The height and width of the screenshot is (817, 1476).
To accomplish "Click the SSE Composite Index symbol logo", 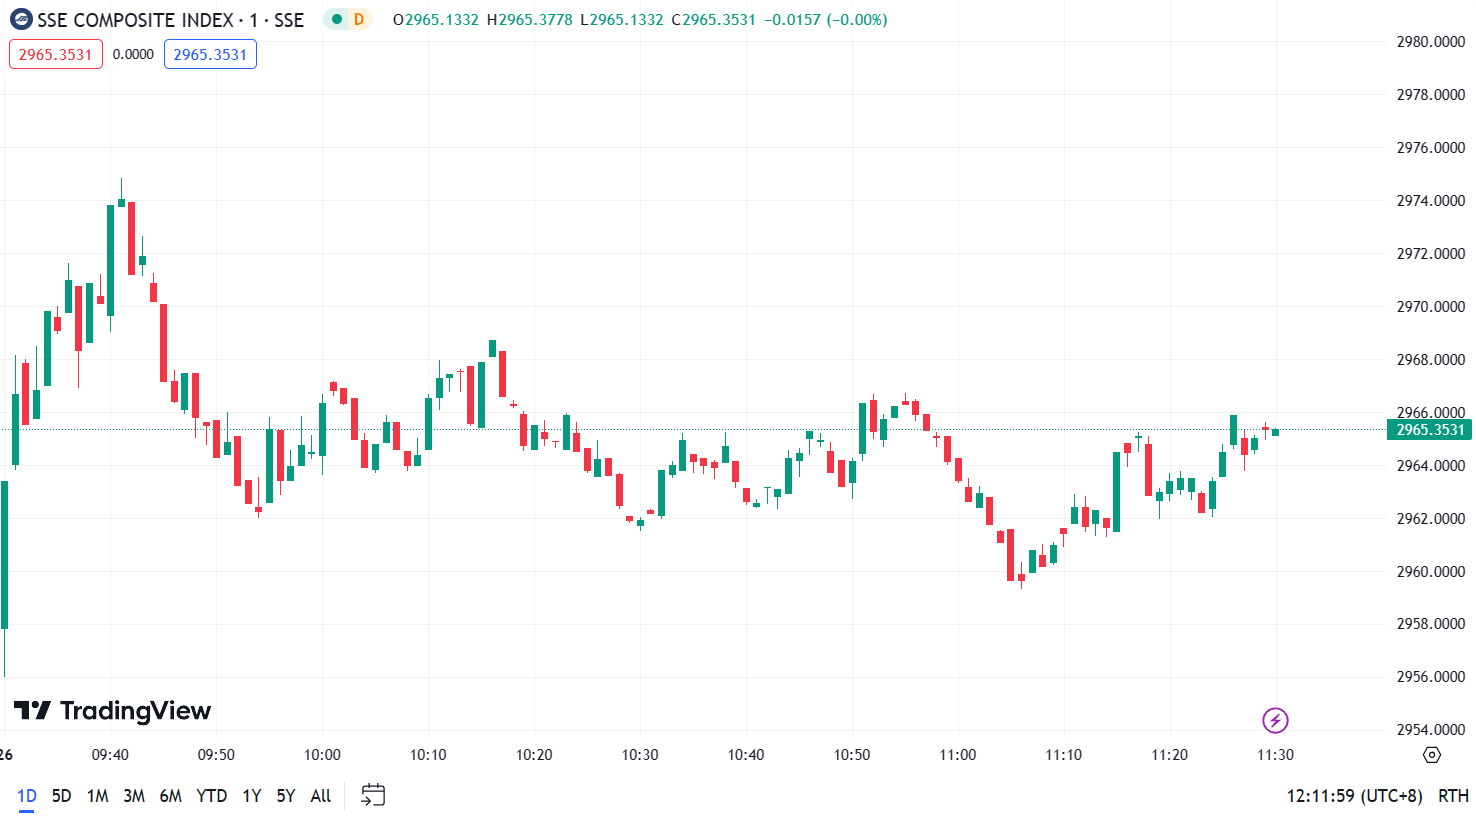I will 21,20.
